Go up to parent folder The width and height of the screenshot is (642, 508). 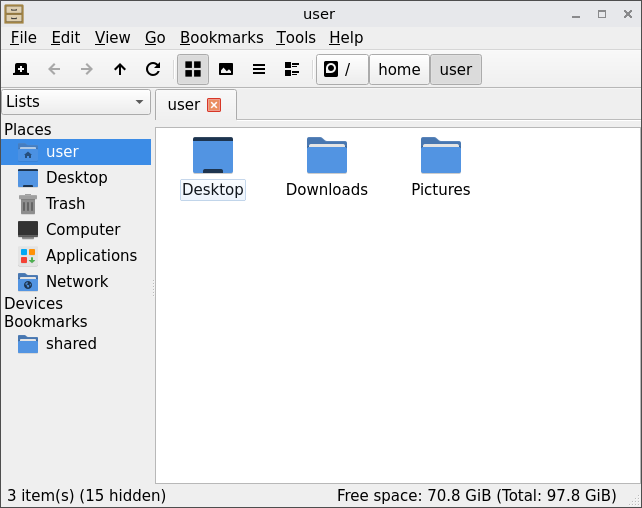[x=120, y=69]
